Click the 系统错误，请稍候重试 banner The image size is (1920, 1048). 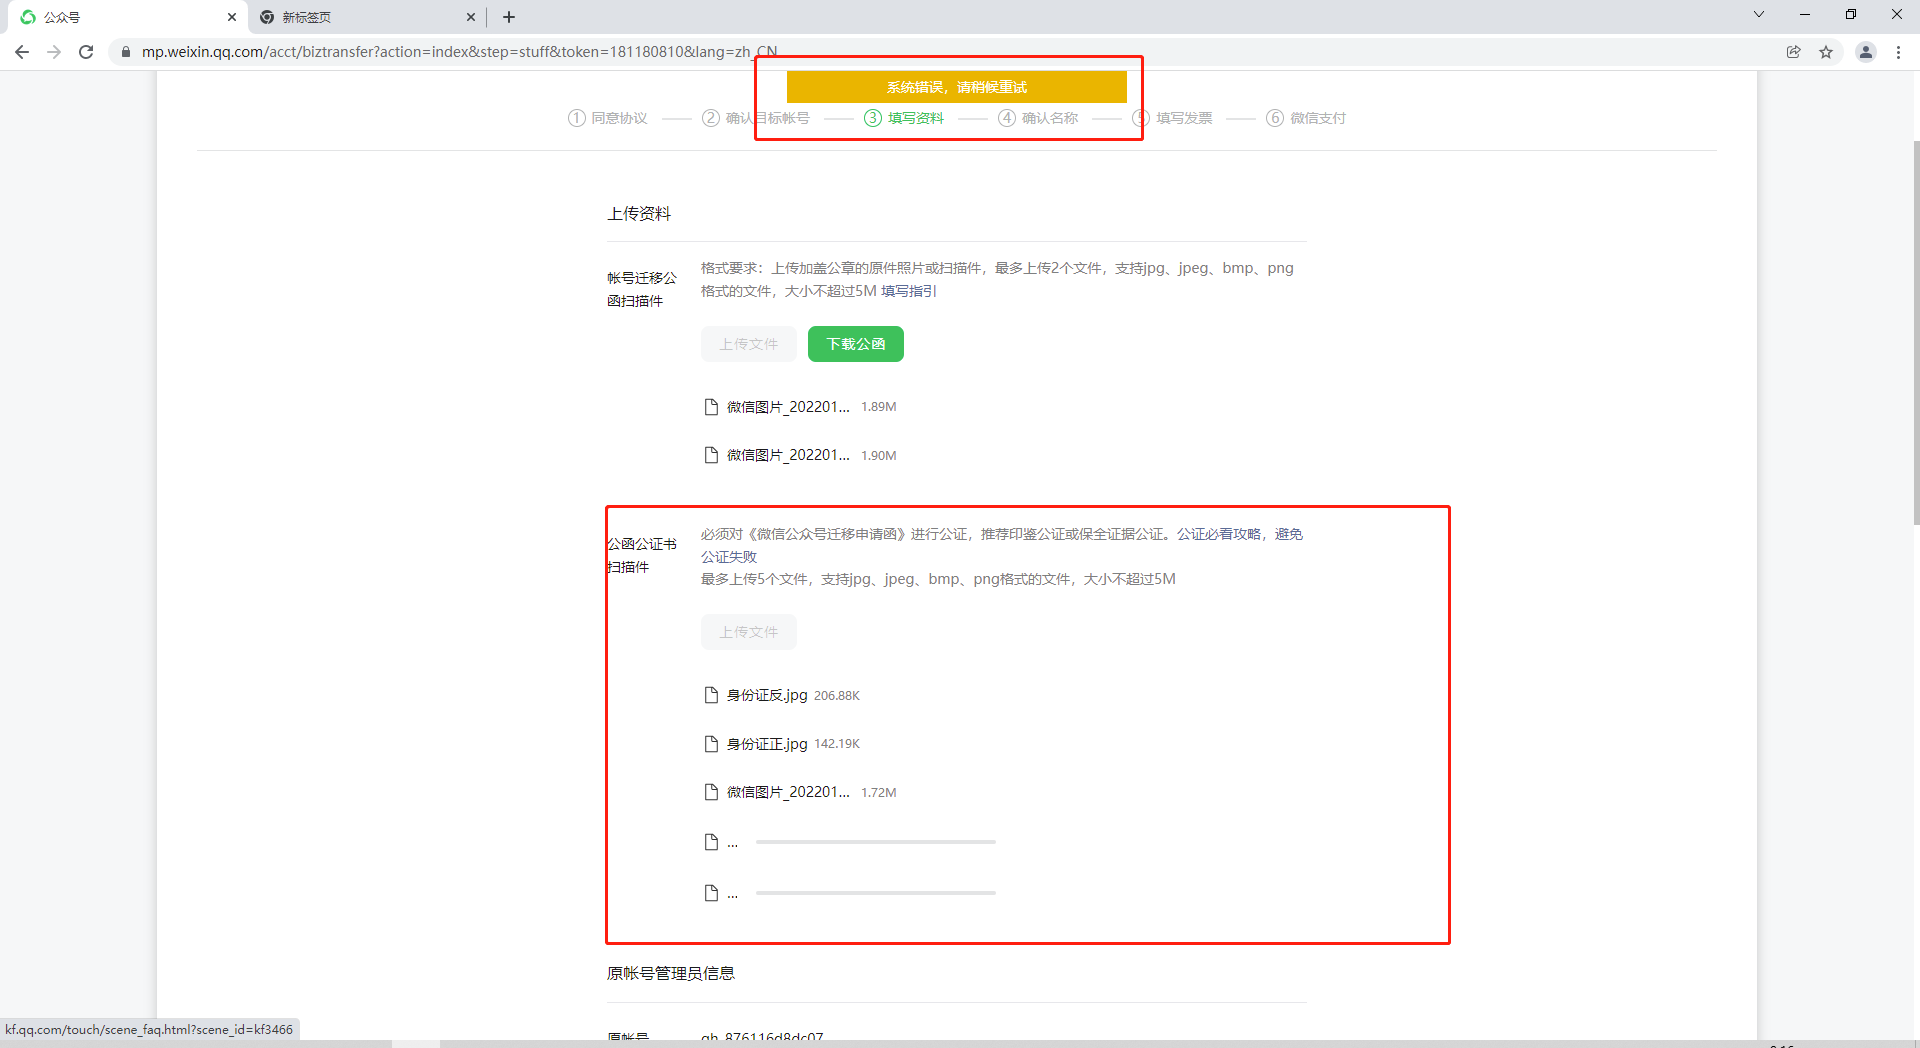[x=957, y=87]
